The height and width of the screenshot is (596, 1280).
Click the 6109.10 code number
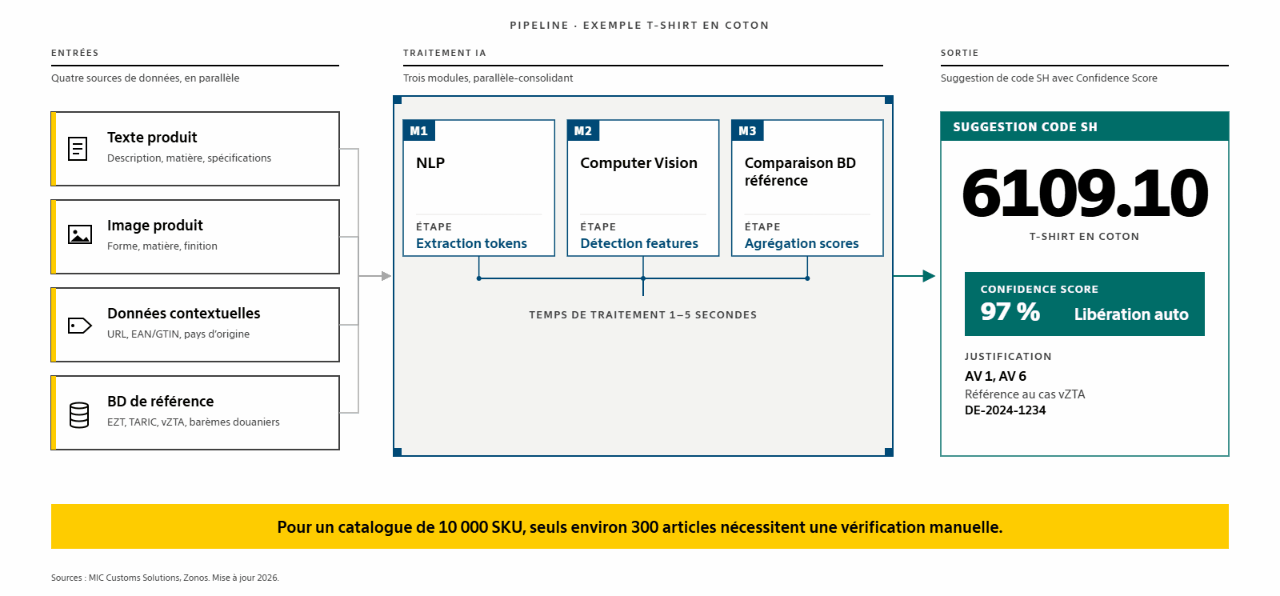pyautogui.click(x=1084, y=194)
